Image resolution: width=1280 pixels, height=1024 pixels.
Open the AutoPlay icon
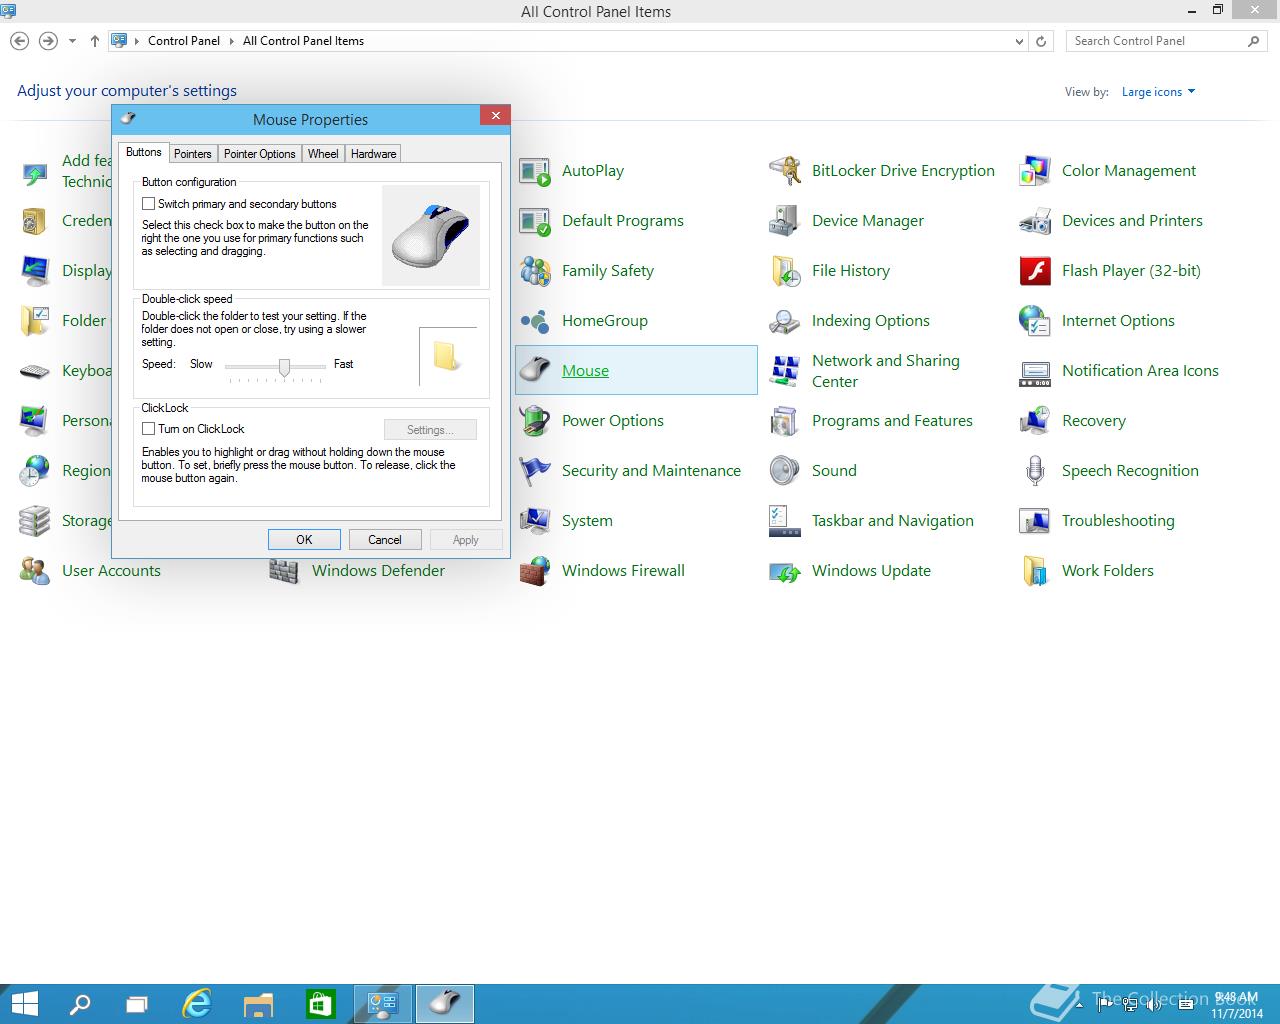[535, 171]
